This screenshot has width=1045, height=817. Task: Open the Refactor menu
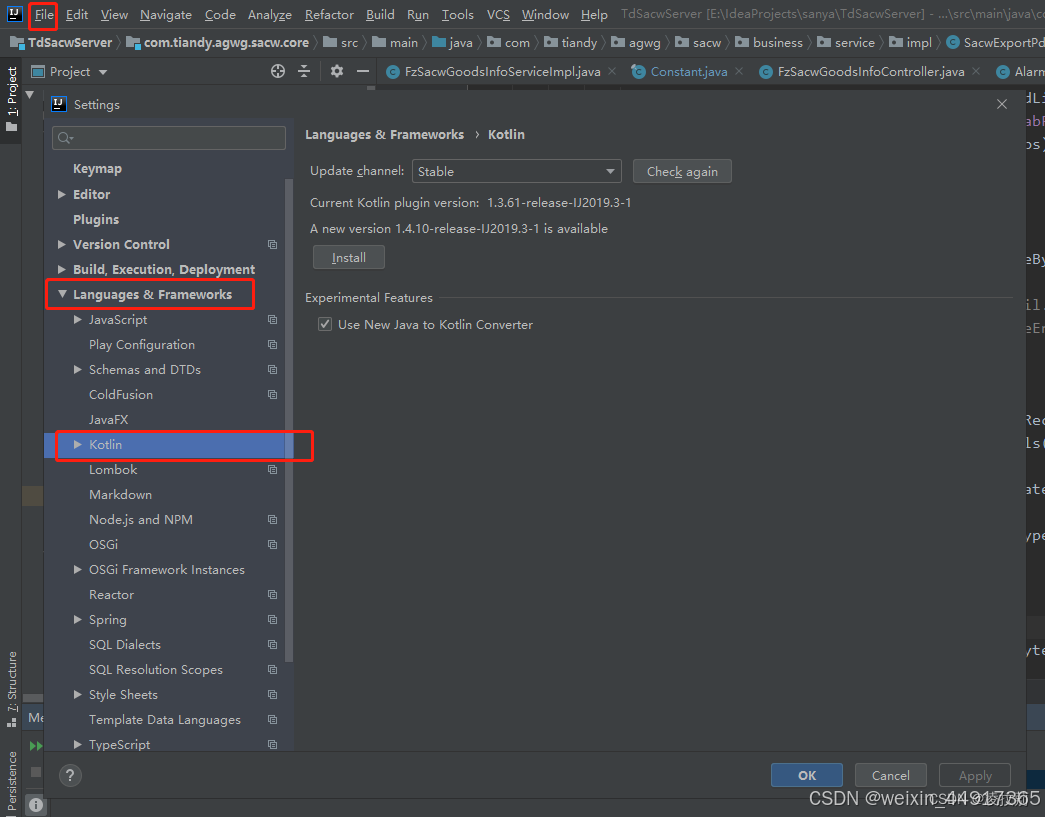point(329,14)
